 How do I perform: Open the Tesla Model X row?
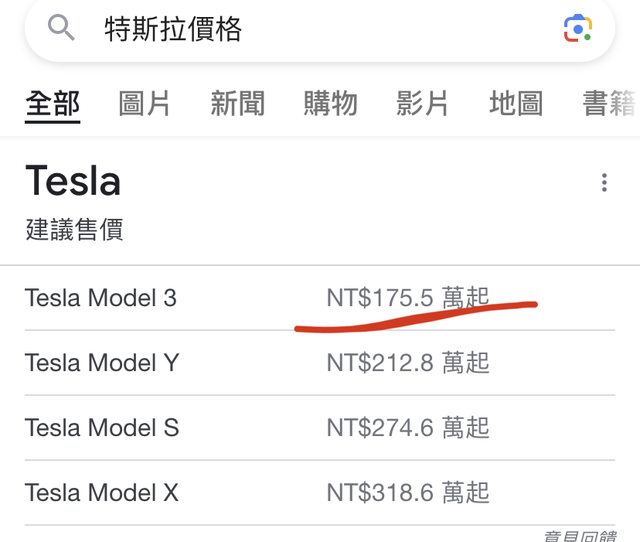pos(102,492)
